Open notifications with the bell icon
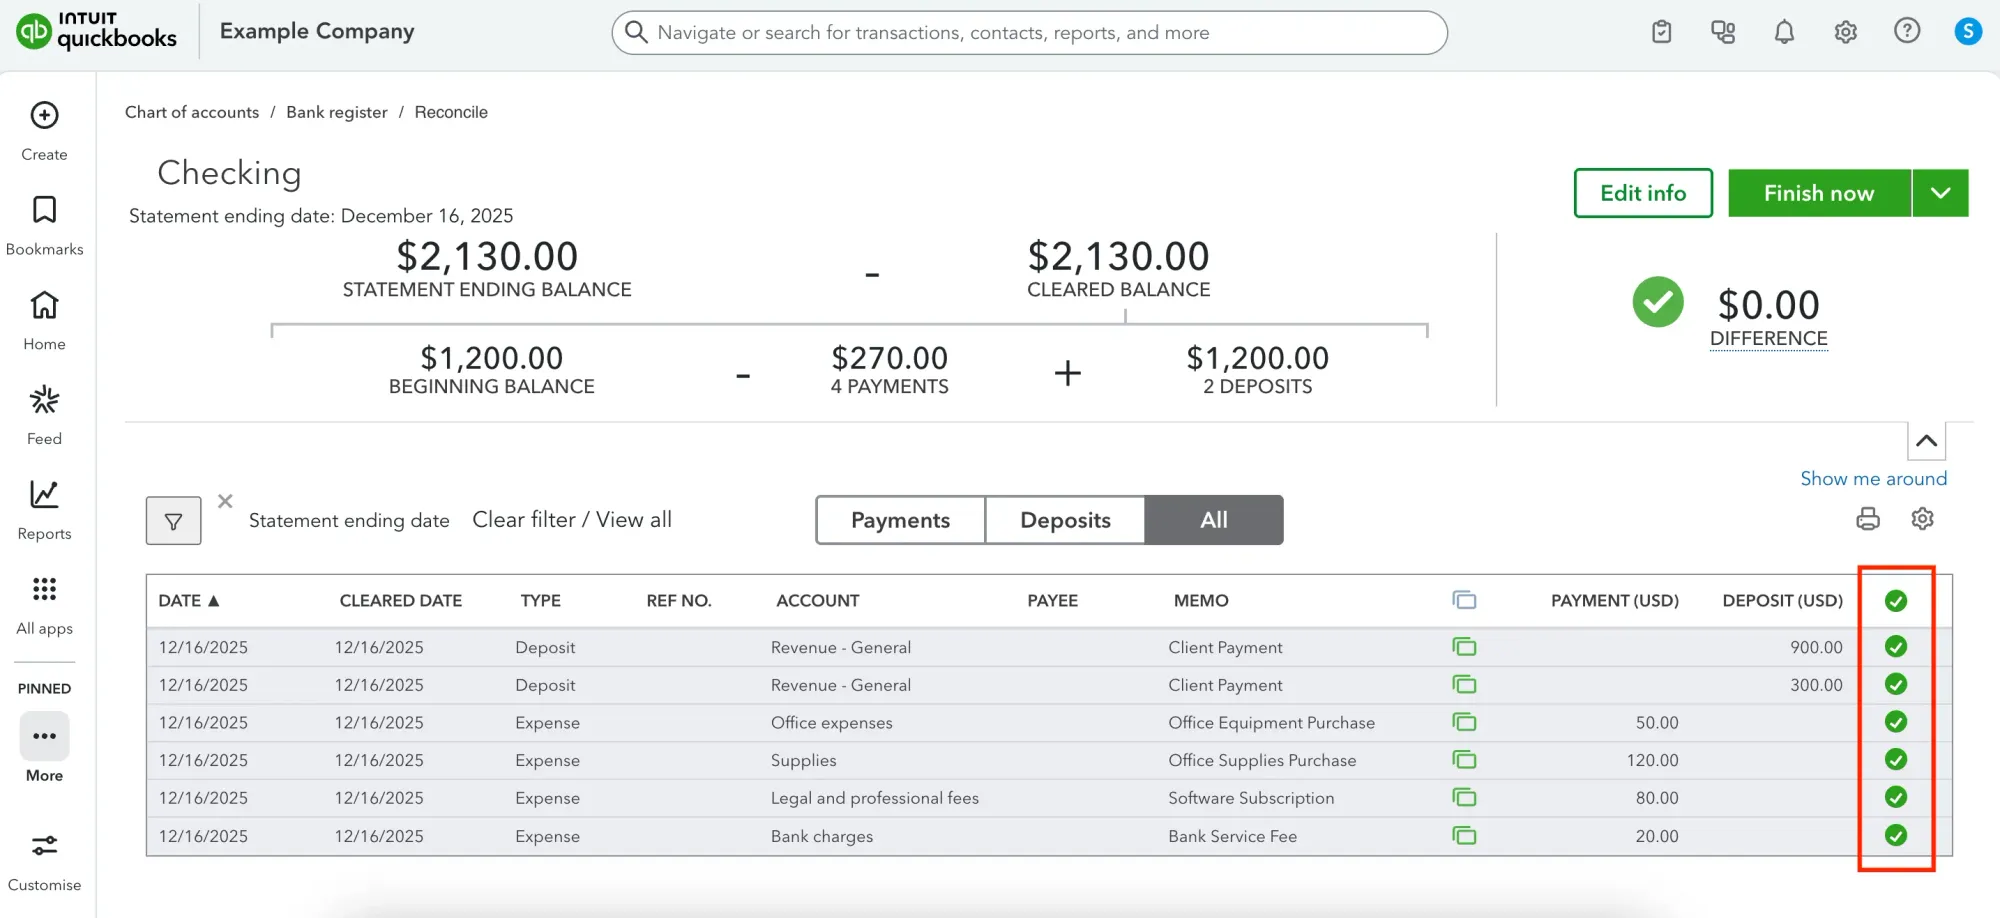Image resolution: width=2000 pixels, height=918 pixels. click(x=1784, y=31)
